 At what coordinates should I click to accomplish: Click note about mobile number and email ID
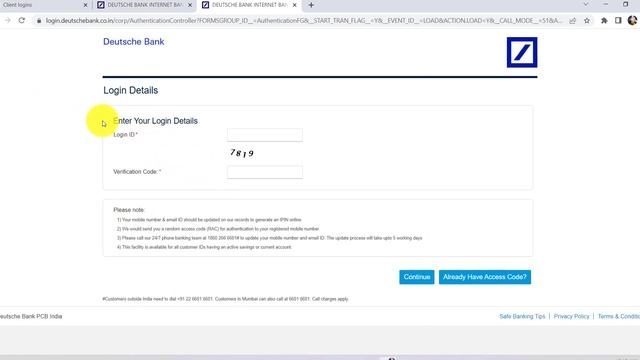coord(209,220)
